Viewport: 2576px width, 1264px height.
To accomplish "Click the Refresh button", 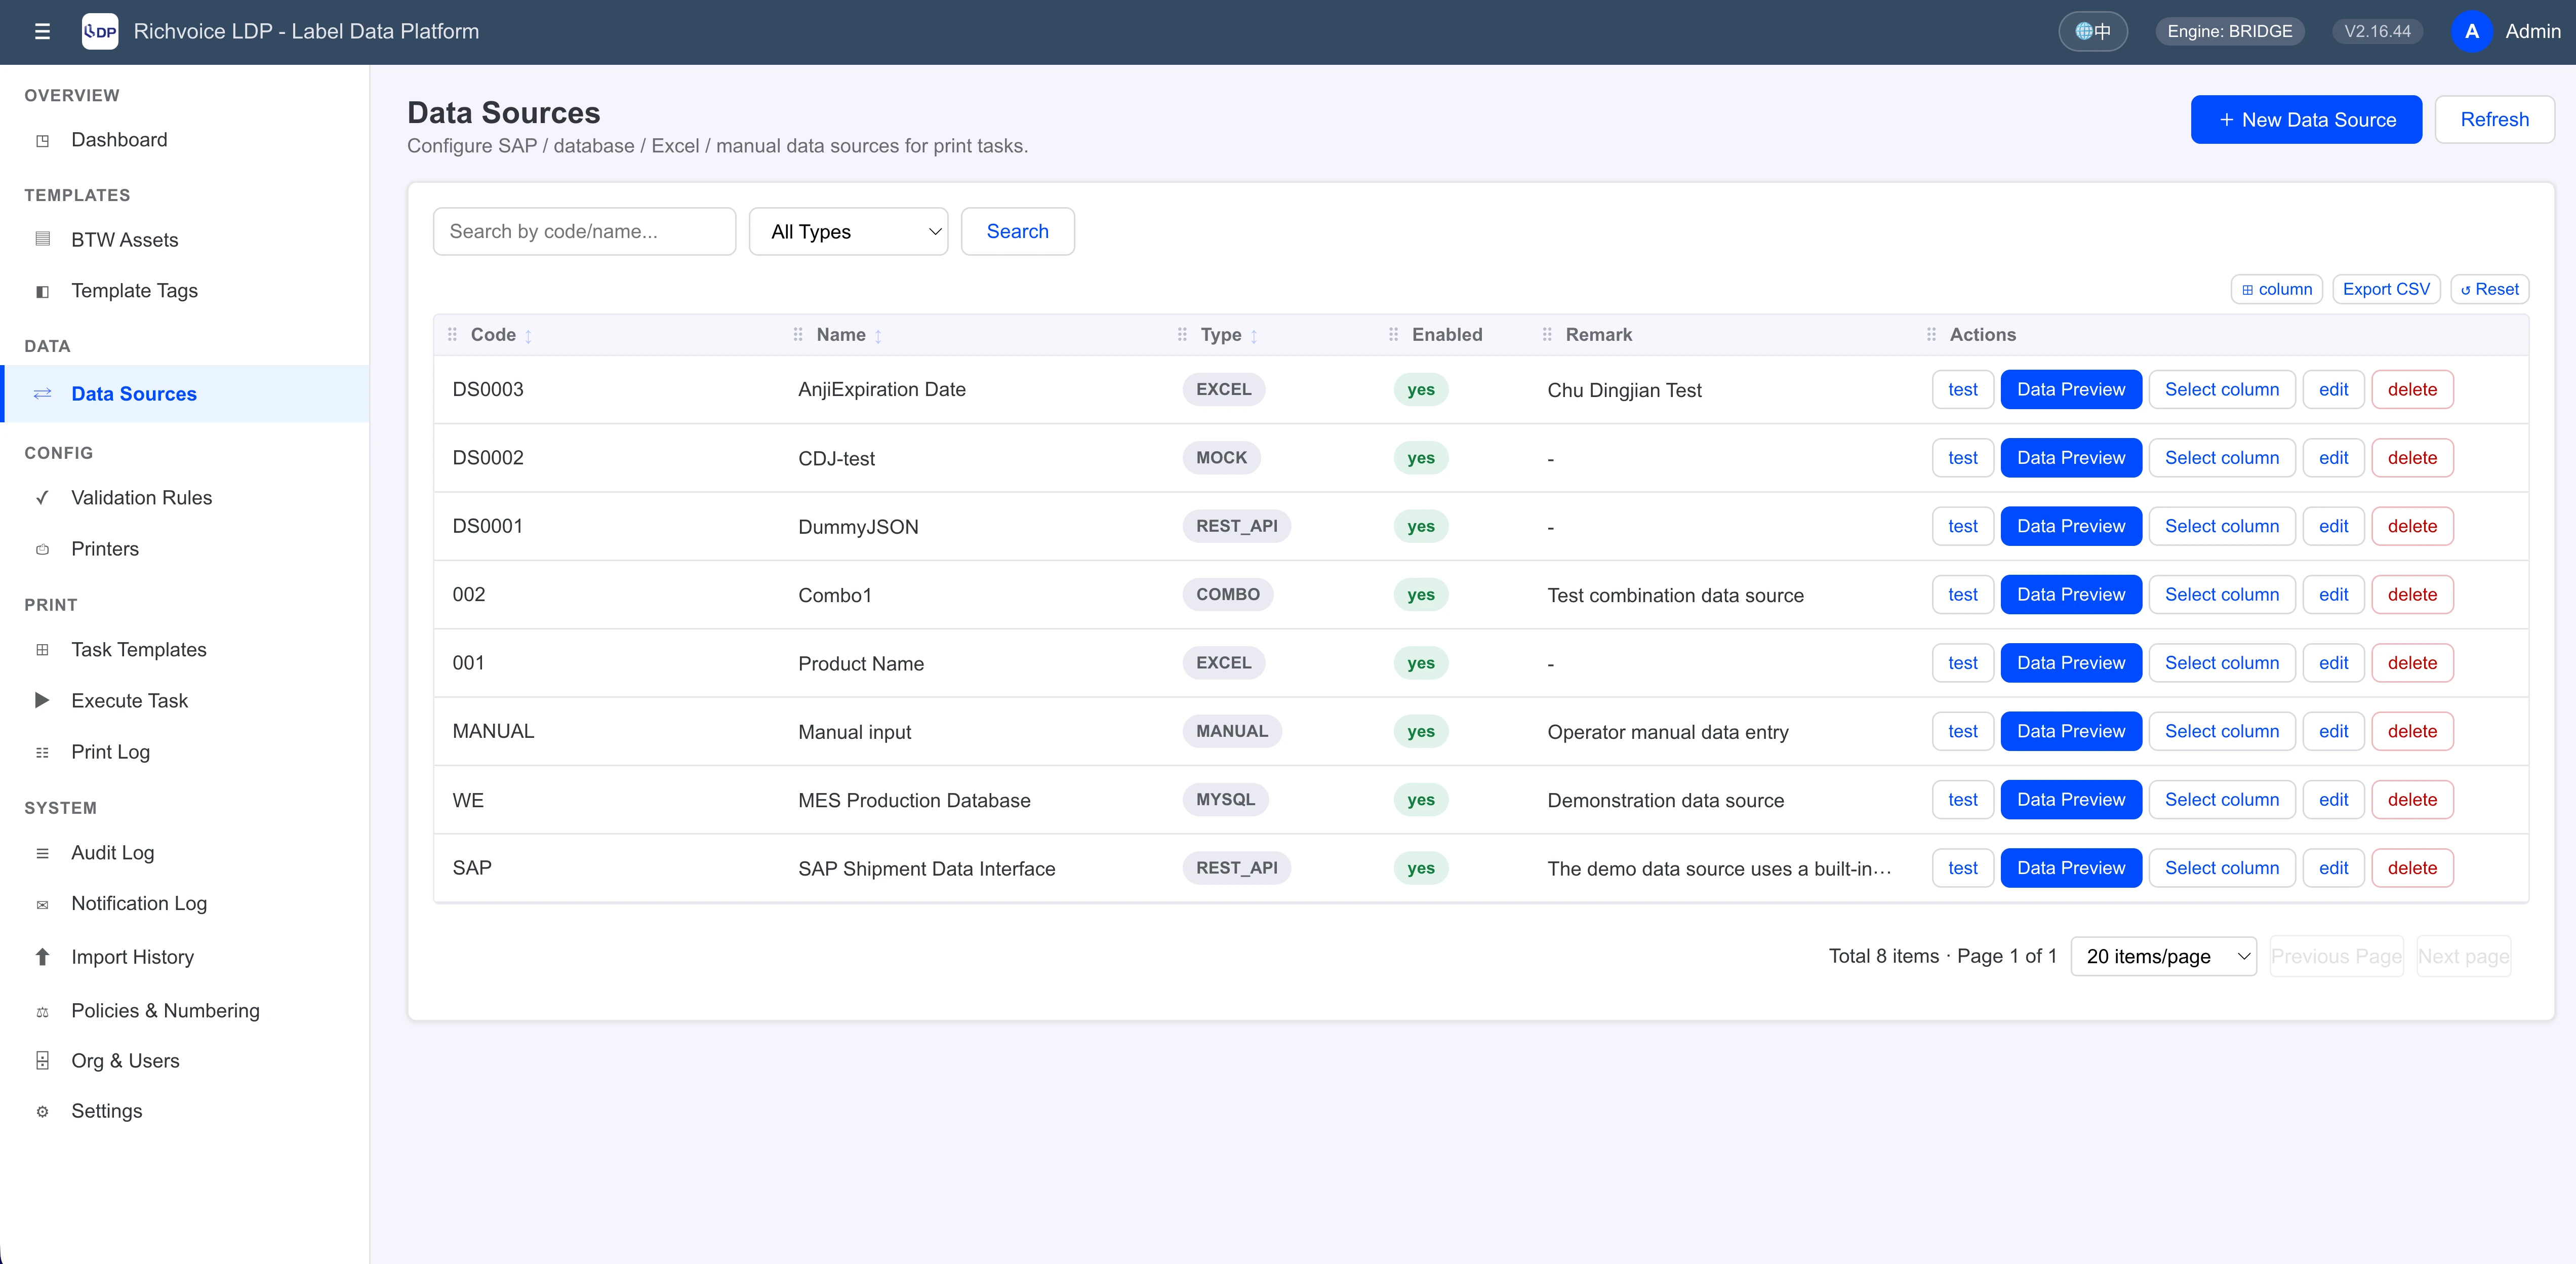I will pos(2494,119).
